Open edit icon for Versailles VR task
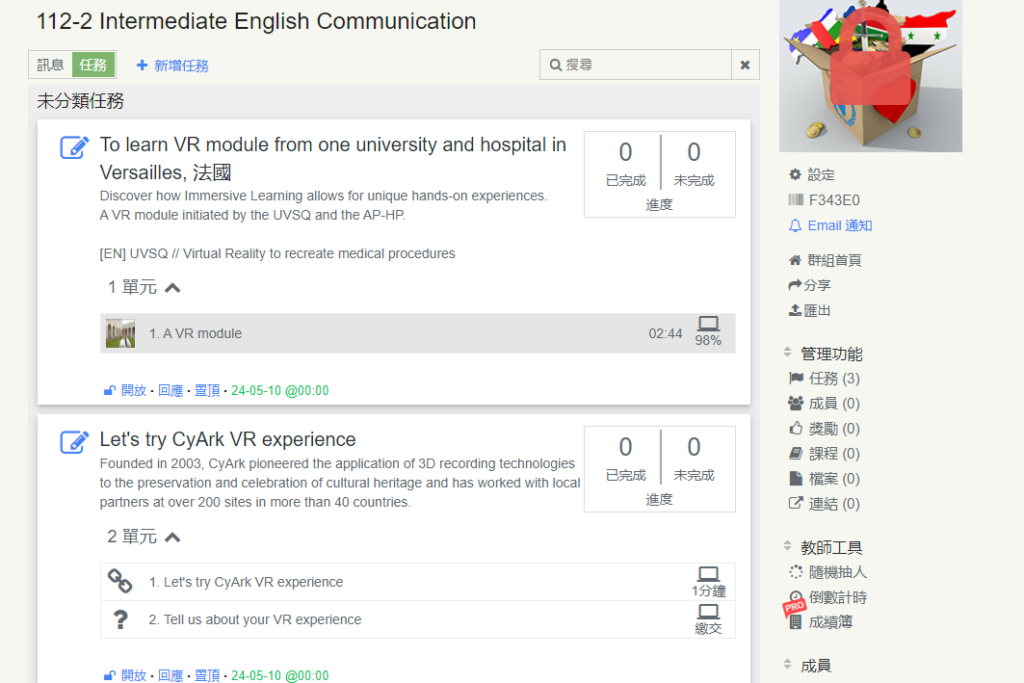The image size is (1024, 683). pyautogui.click(x=74, y=147)
